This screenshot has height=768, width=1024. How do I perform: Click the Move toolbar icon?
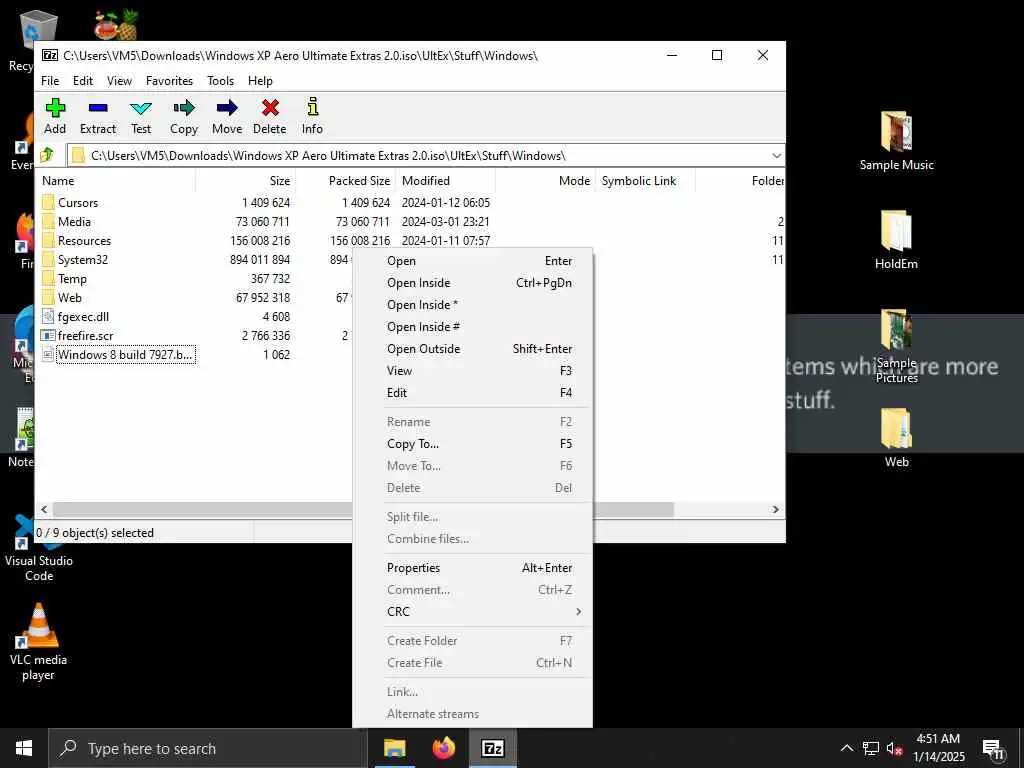point(227,108)
